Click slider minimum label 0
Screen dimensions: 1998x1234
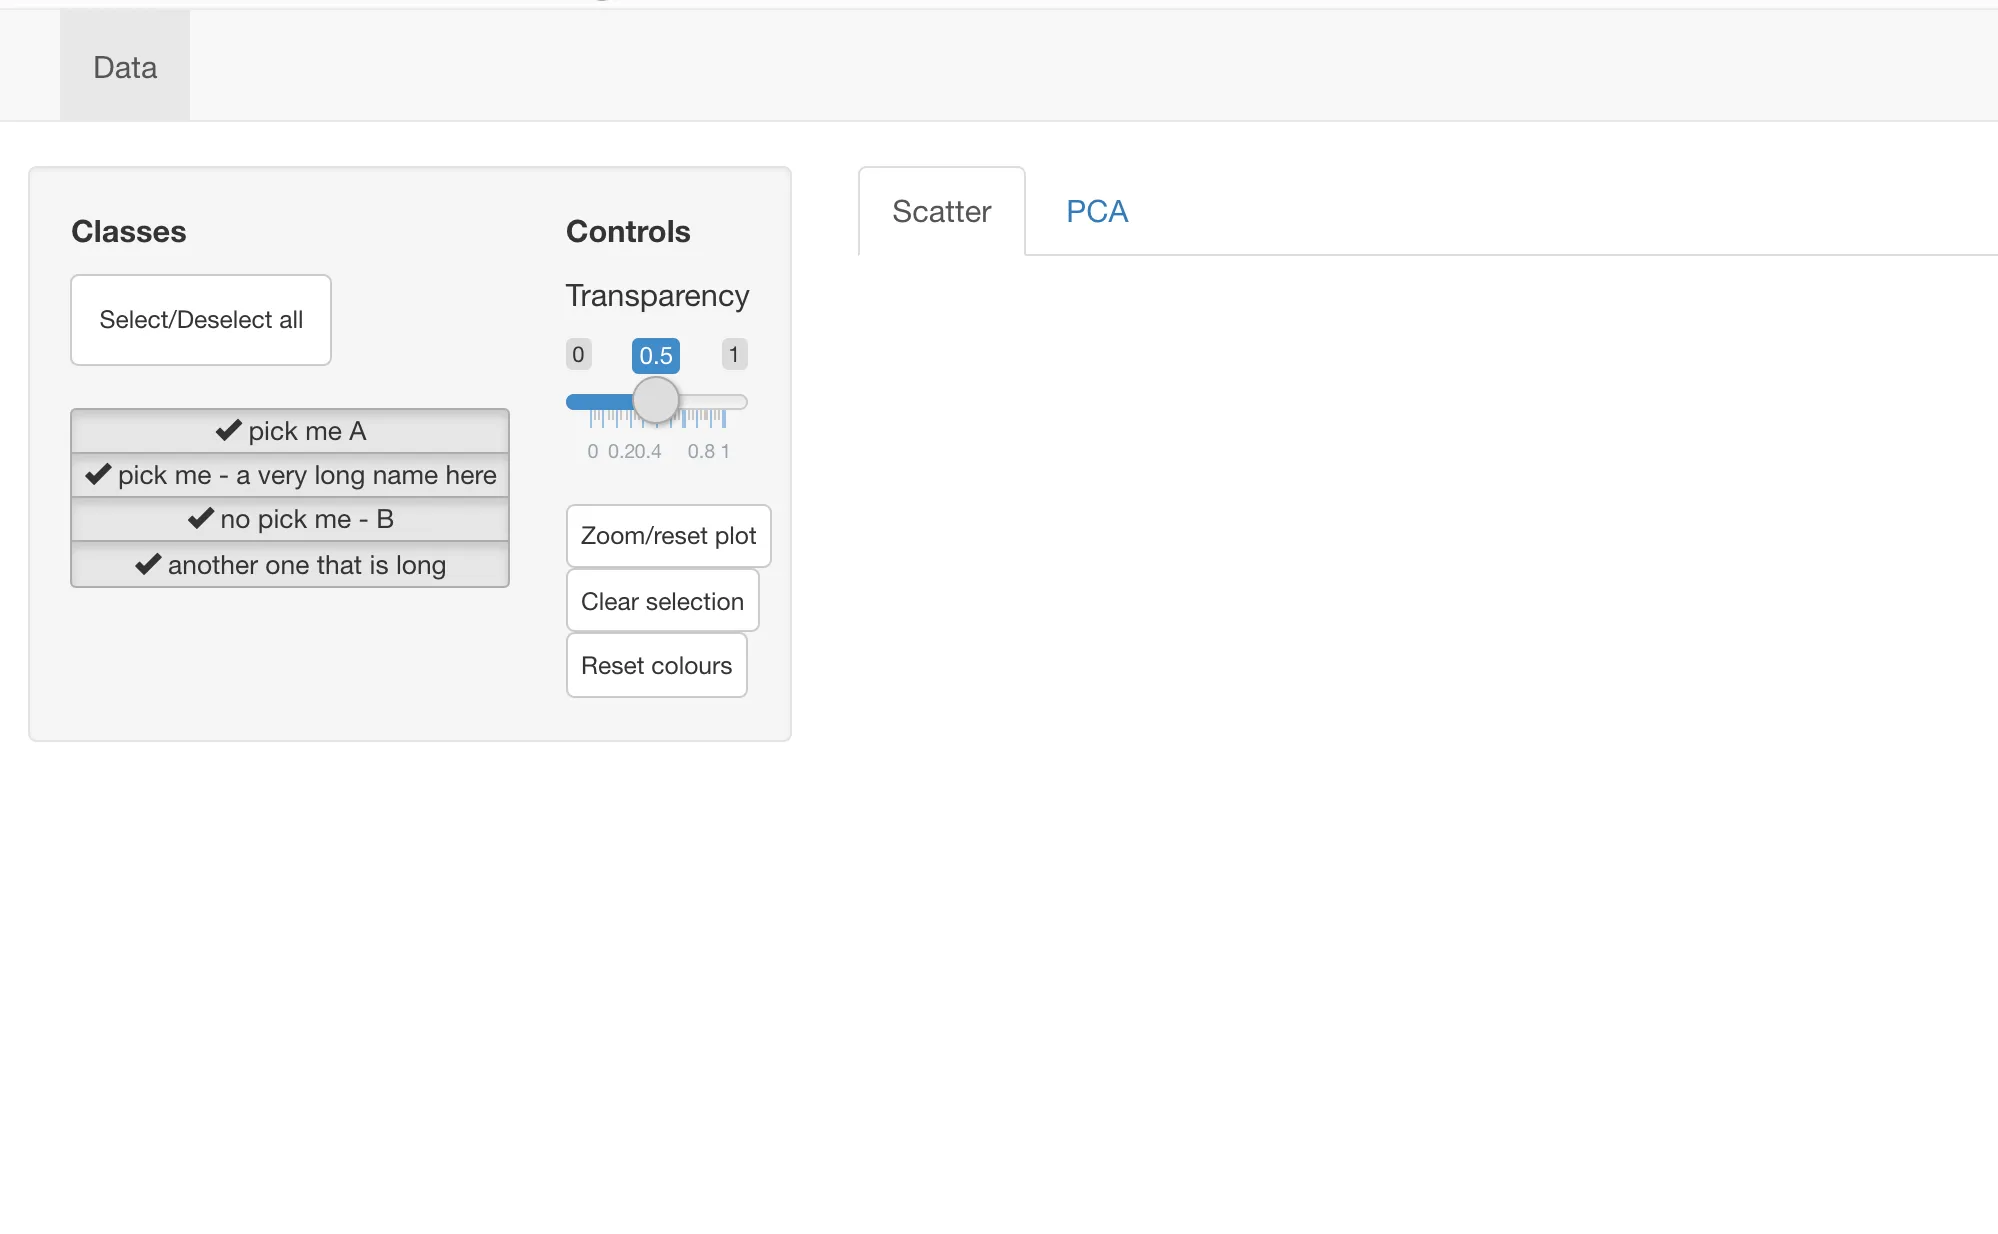tap(578, 354)
